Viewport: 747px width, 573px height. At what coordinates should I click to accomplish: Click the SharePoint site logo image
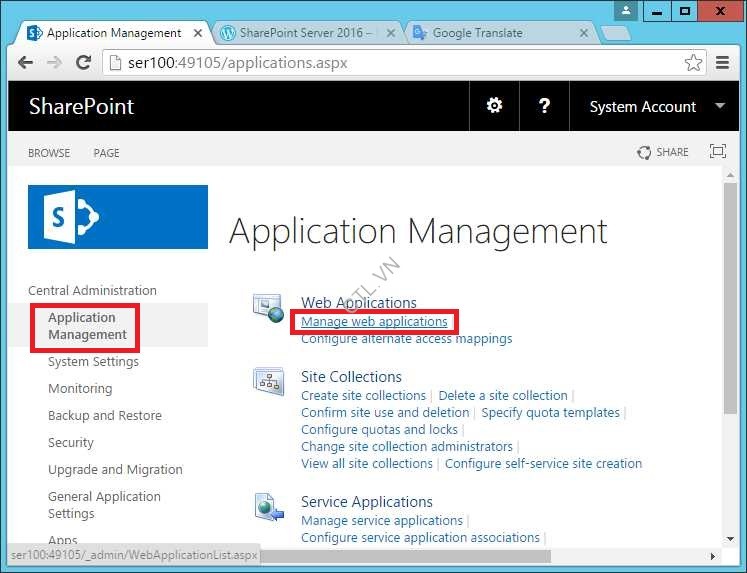[118, 217]
